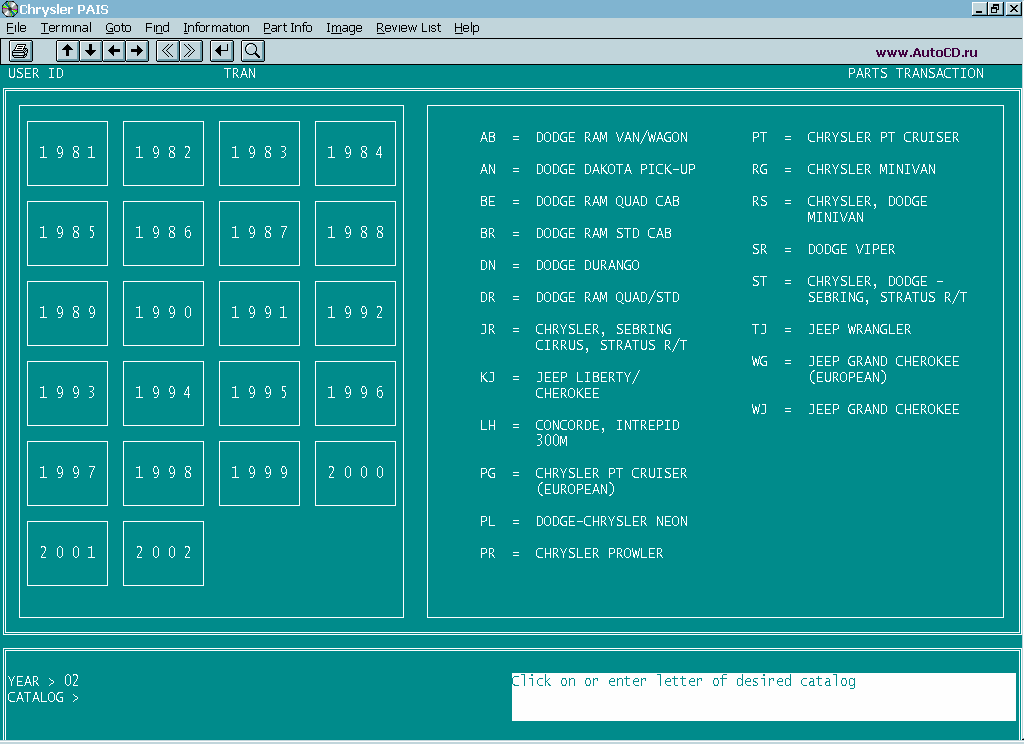
Task: Open the Review List menu
Action: click(x=408, y=27)
